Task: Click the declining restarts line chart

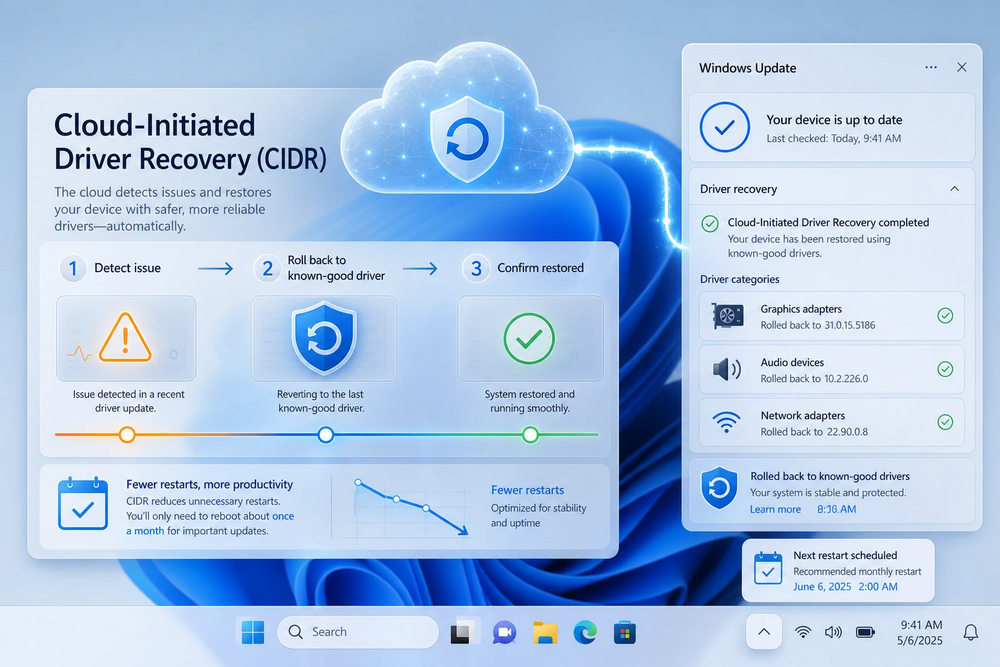Action: coord(411,507)
